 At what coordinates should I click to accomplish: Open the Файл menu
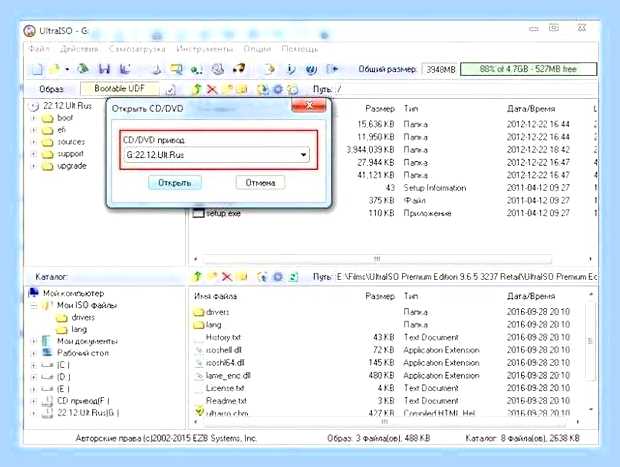click(x=39, y=49)
